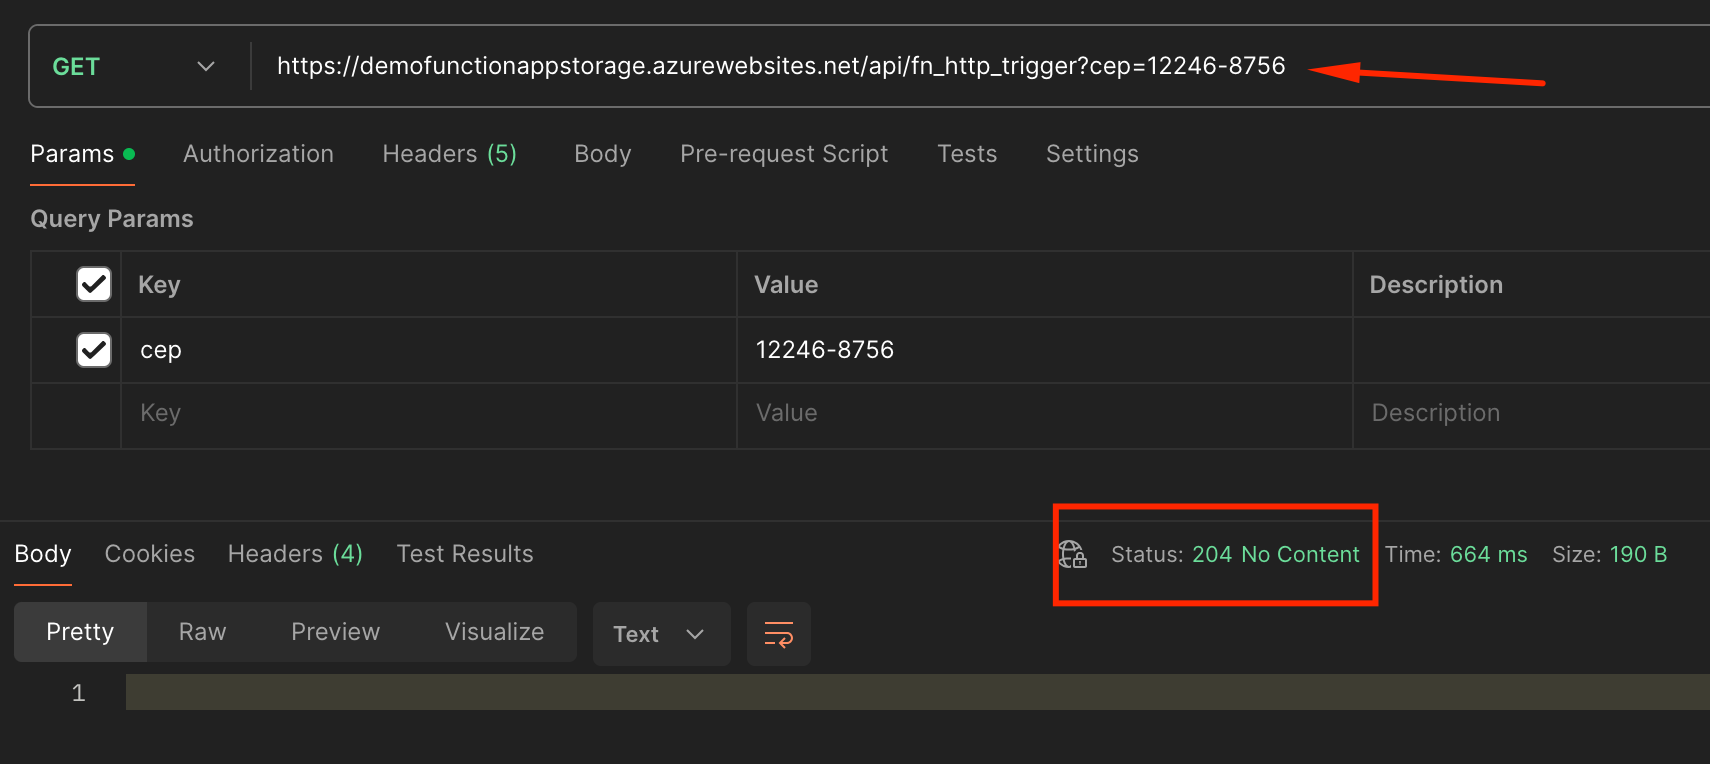1710x764 pixels.
Task: Open the GET method dropdown
Action: [134, 66]
